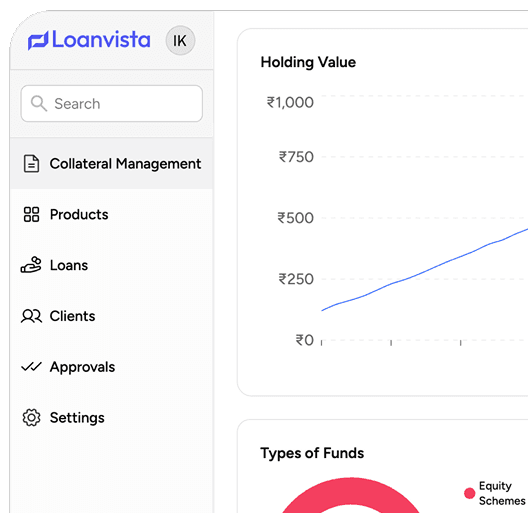Open the IK user avatar
The width and height of the screenshot is (528, 513).
180,40
